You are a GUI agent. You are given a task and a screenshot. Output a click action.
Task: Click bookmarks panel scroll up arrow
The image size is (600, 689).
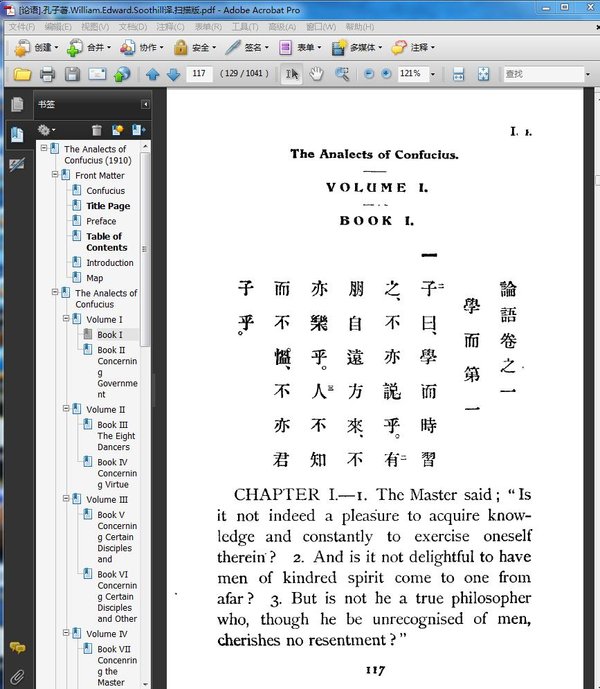(x=145, y=145)
